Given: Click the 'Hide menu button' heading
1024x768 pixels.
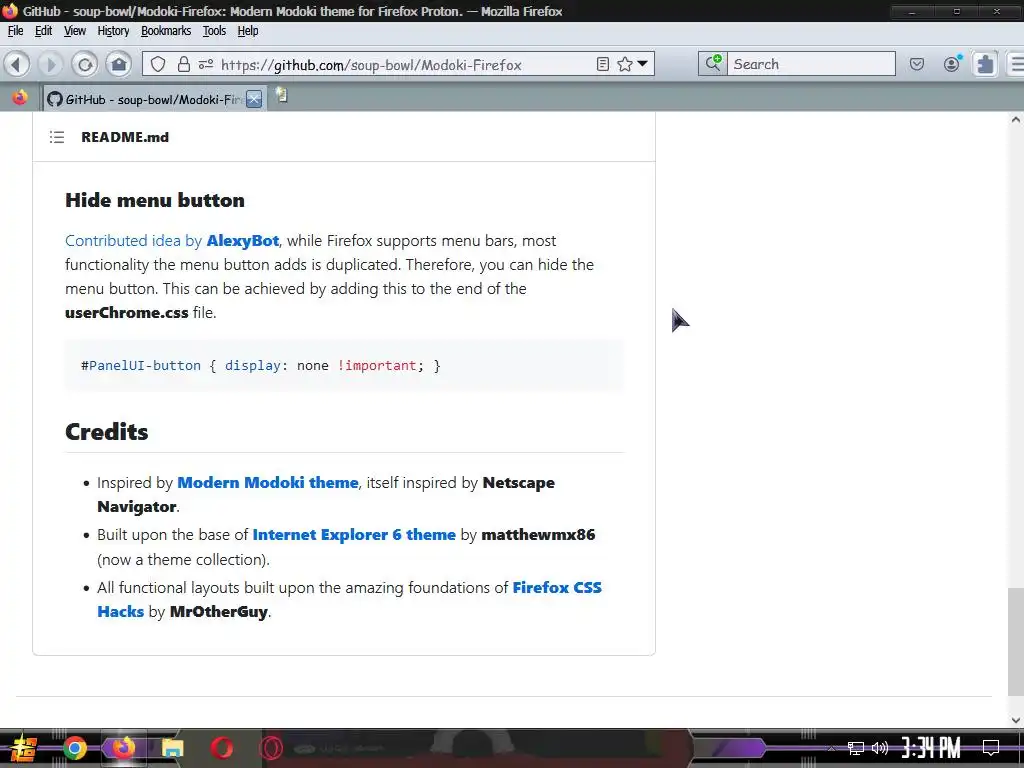Looking at the screenshot, I should 155,200.
